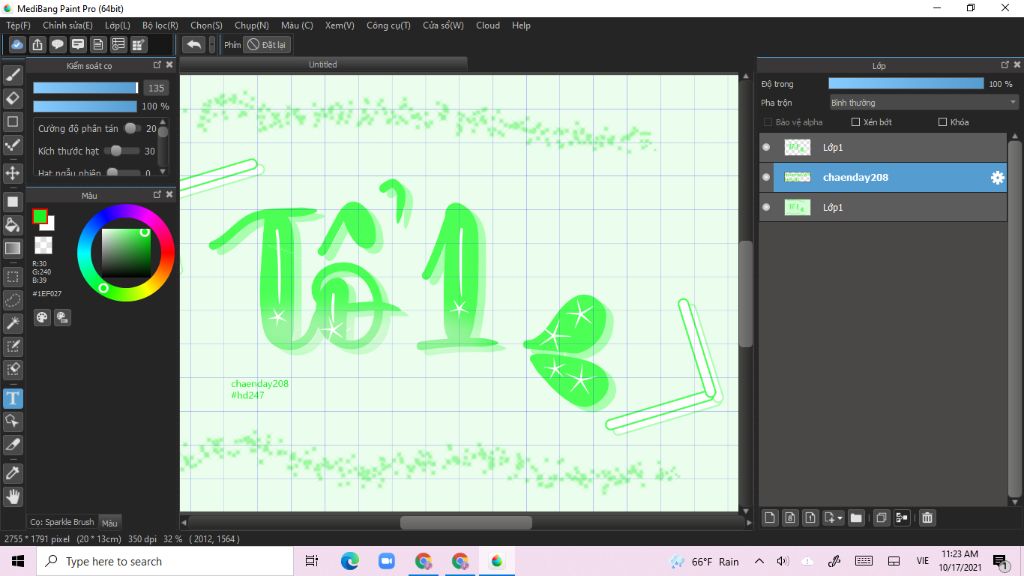Add a new layer folder

pyautogui.click(x=856, y=518)
